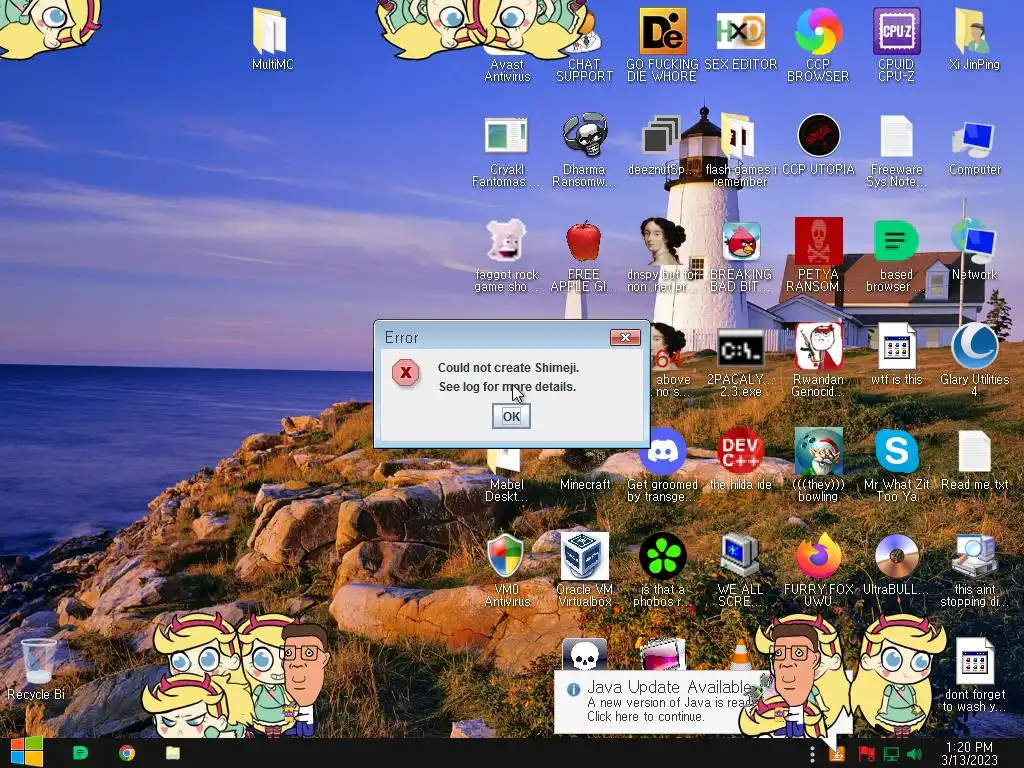Select the Mr What Zit Skype icon
The width and height of the screenshot is (1024, 768).
[897, 451]
